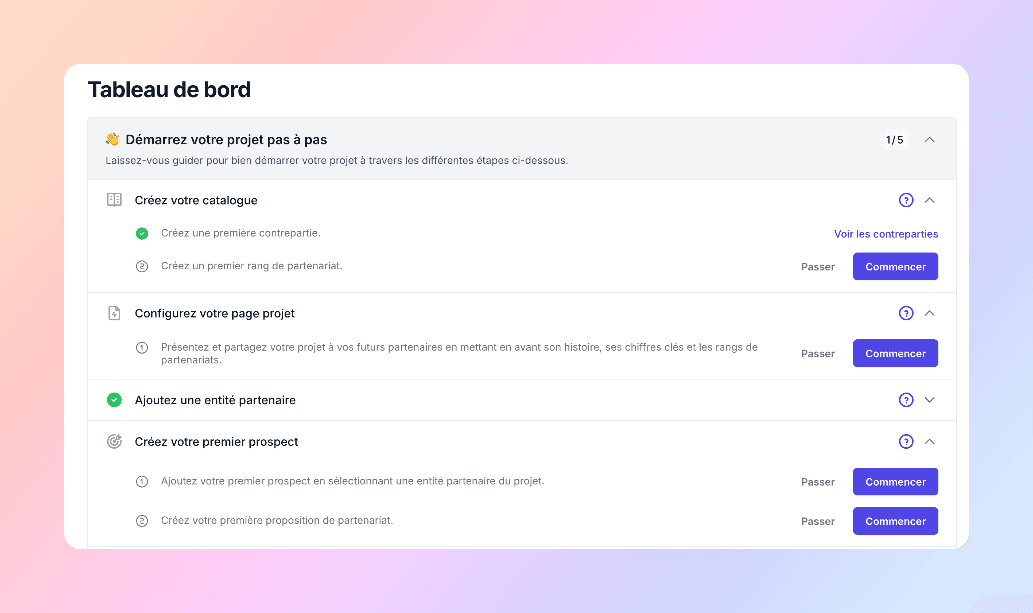Click the 1/5 progress badge

click(895, 140)
